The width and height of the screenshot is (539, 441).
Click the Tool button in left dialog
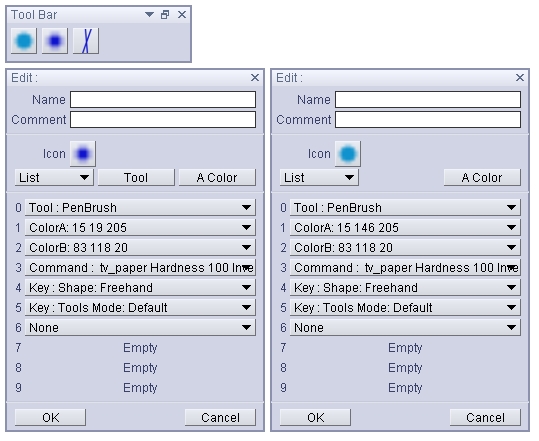pos(136,177)
